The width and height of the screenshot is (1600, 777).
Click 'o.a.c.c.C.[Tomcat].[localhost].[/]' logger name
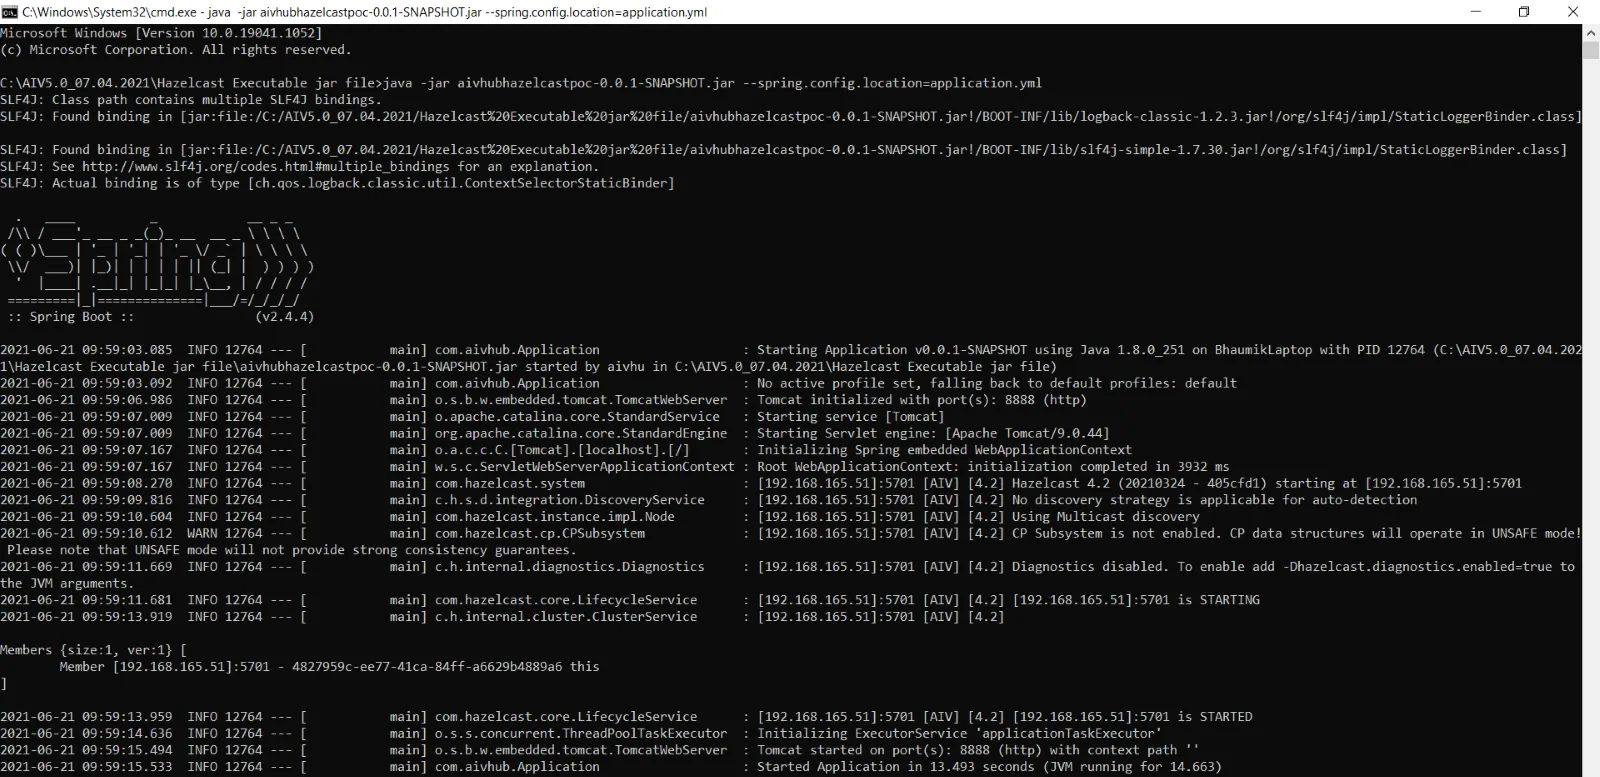(562, 450)
